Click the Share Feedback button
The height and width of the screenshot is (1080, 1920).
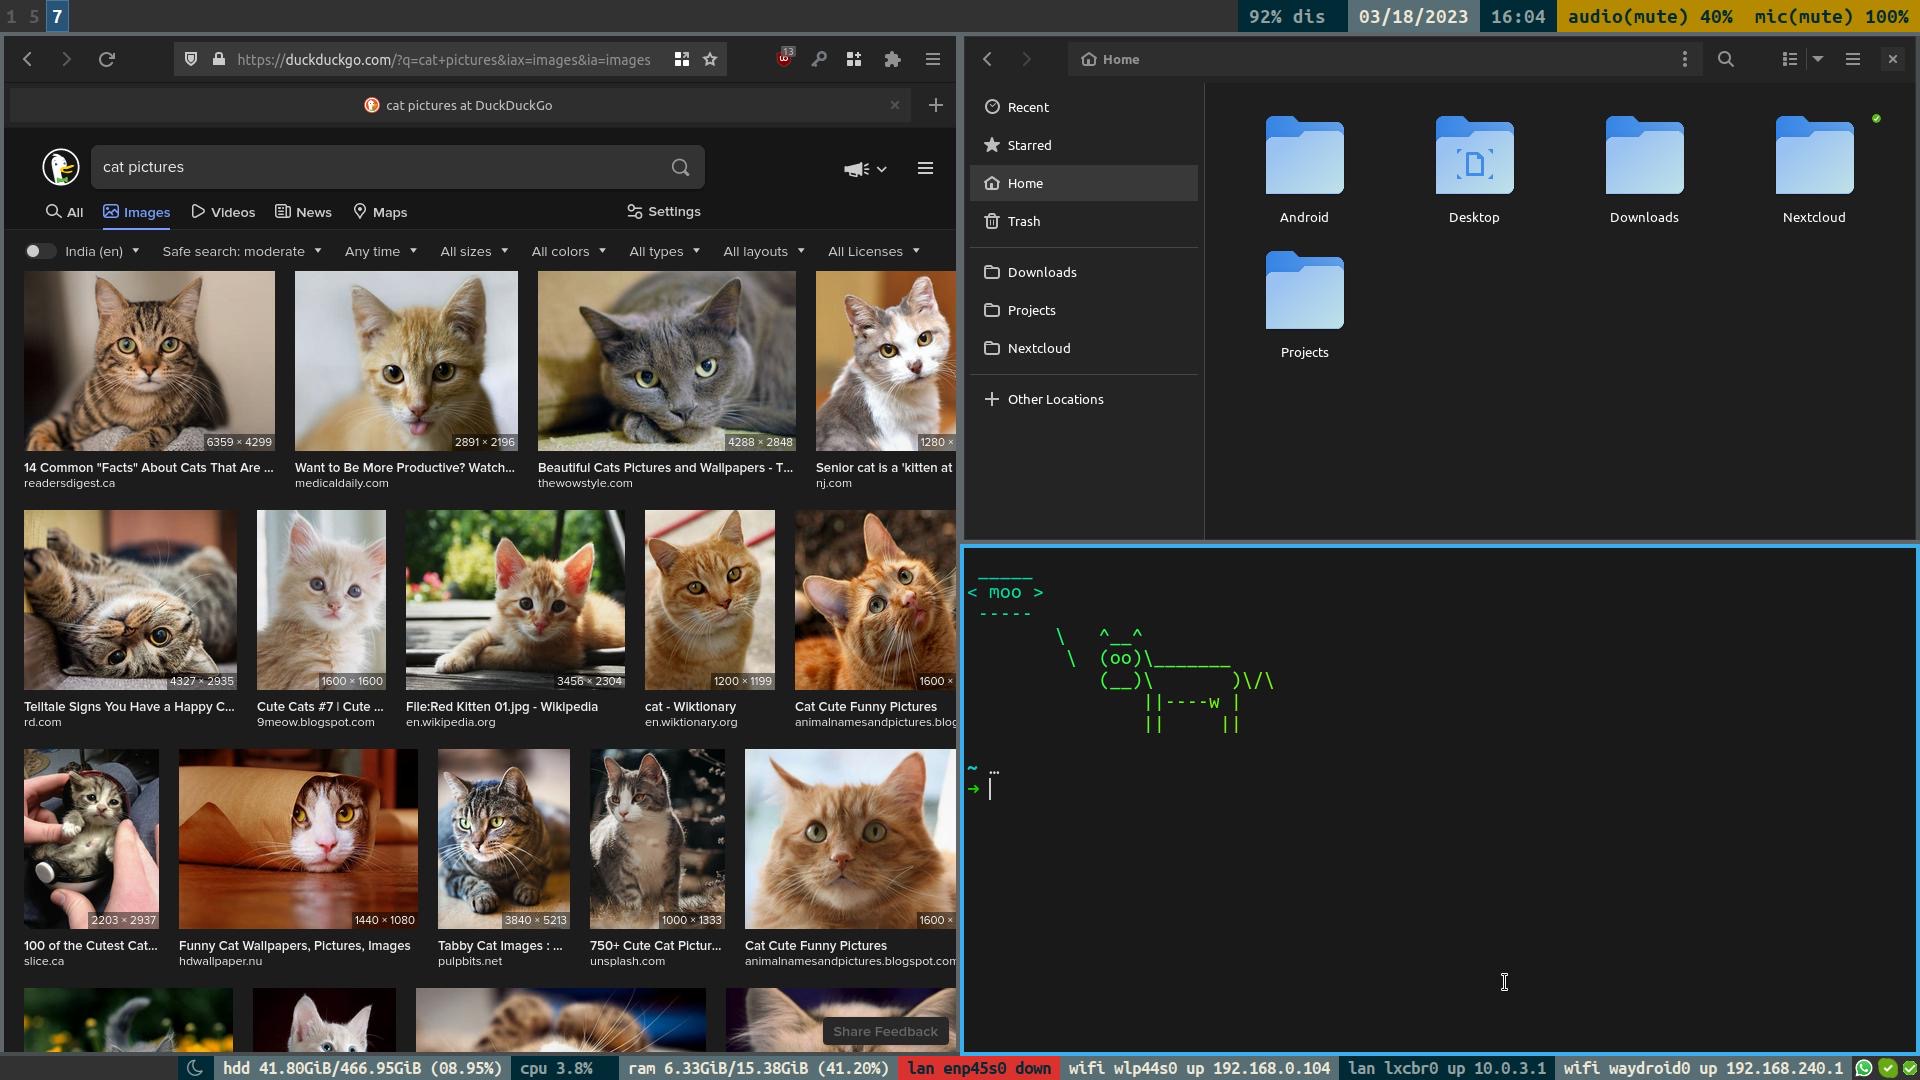click(884, 1031)
